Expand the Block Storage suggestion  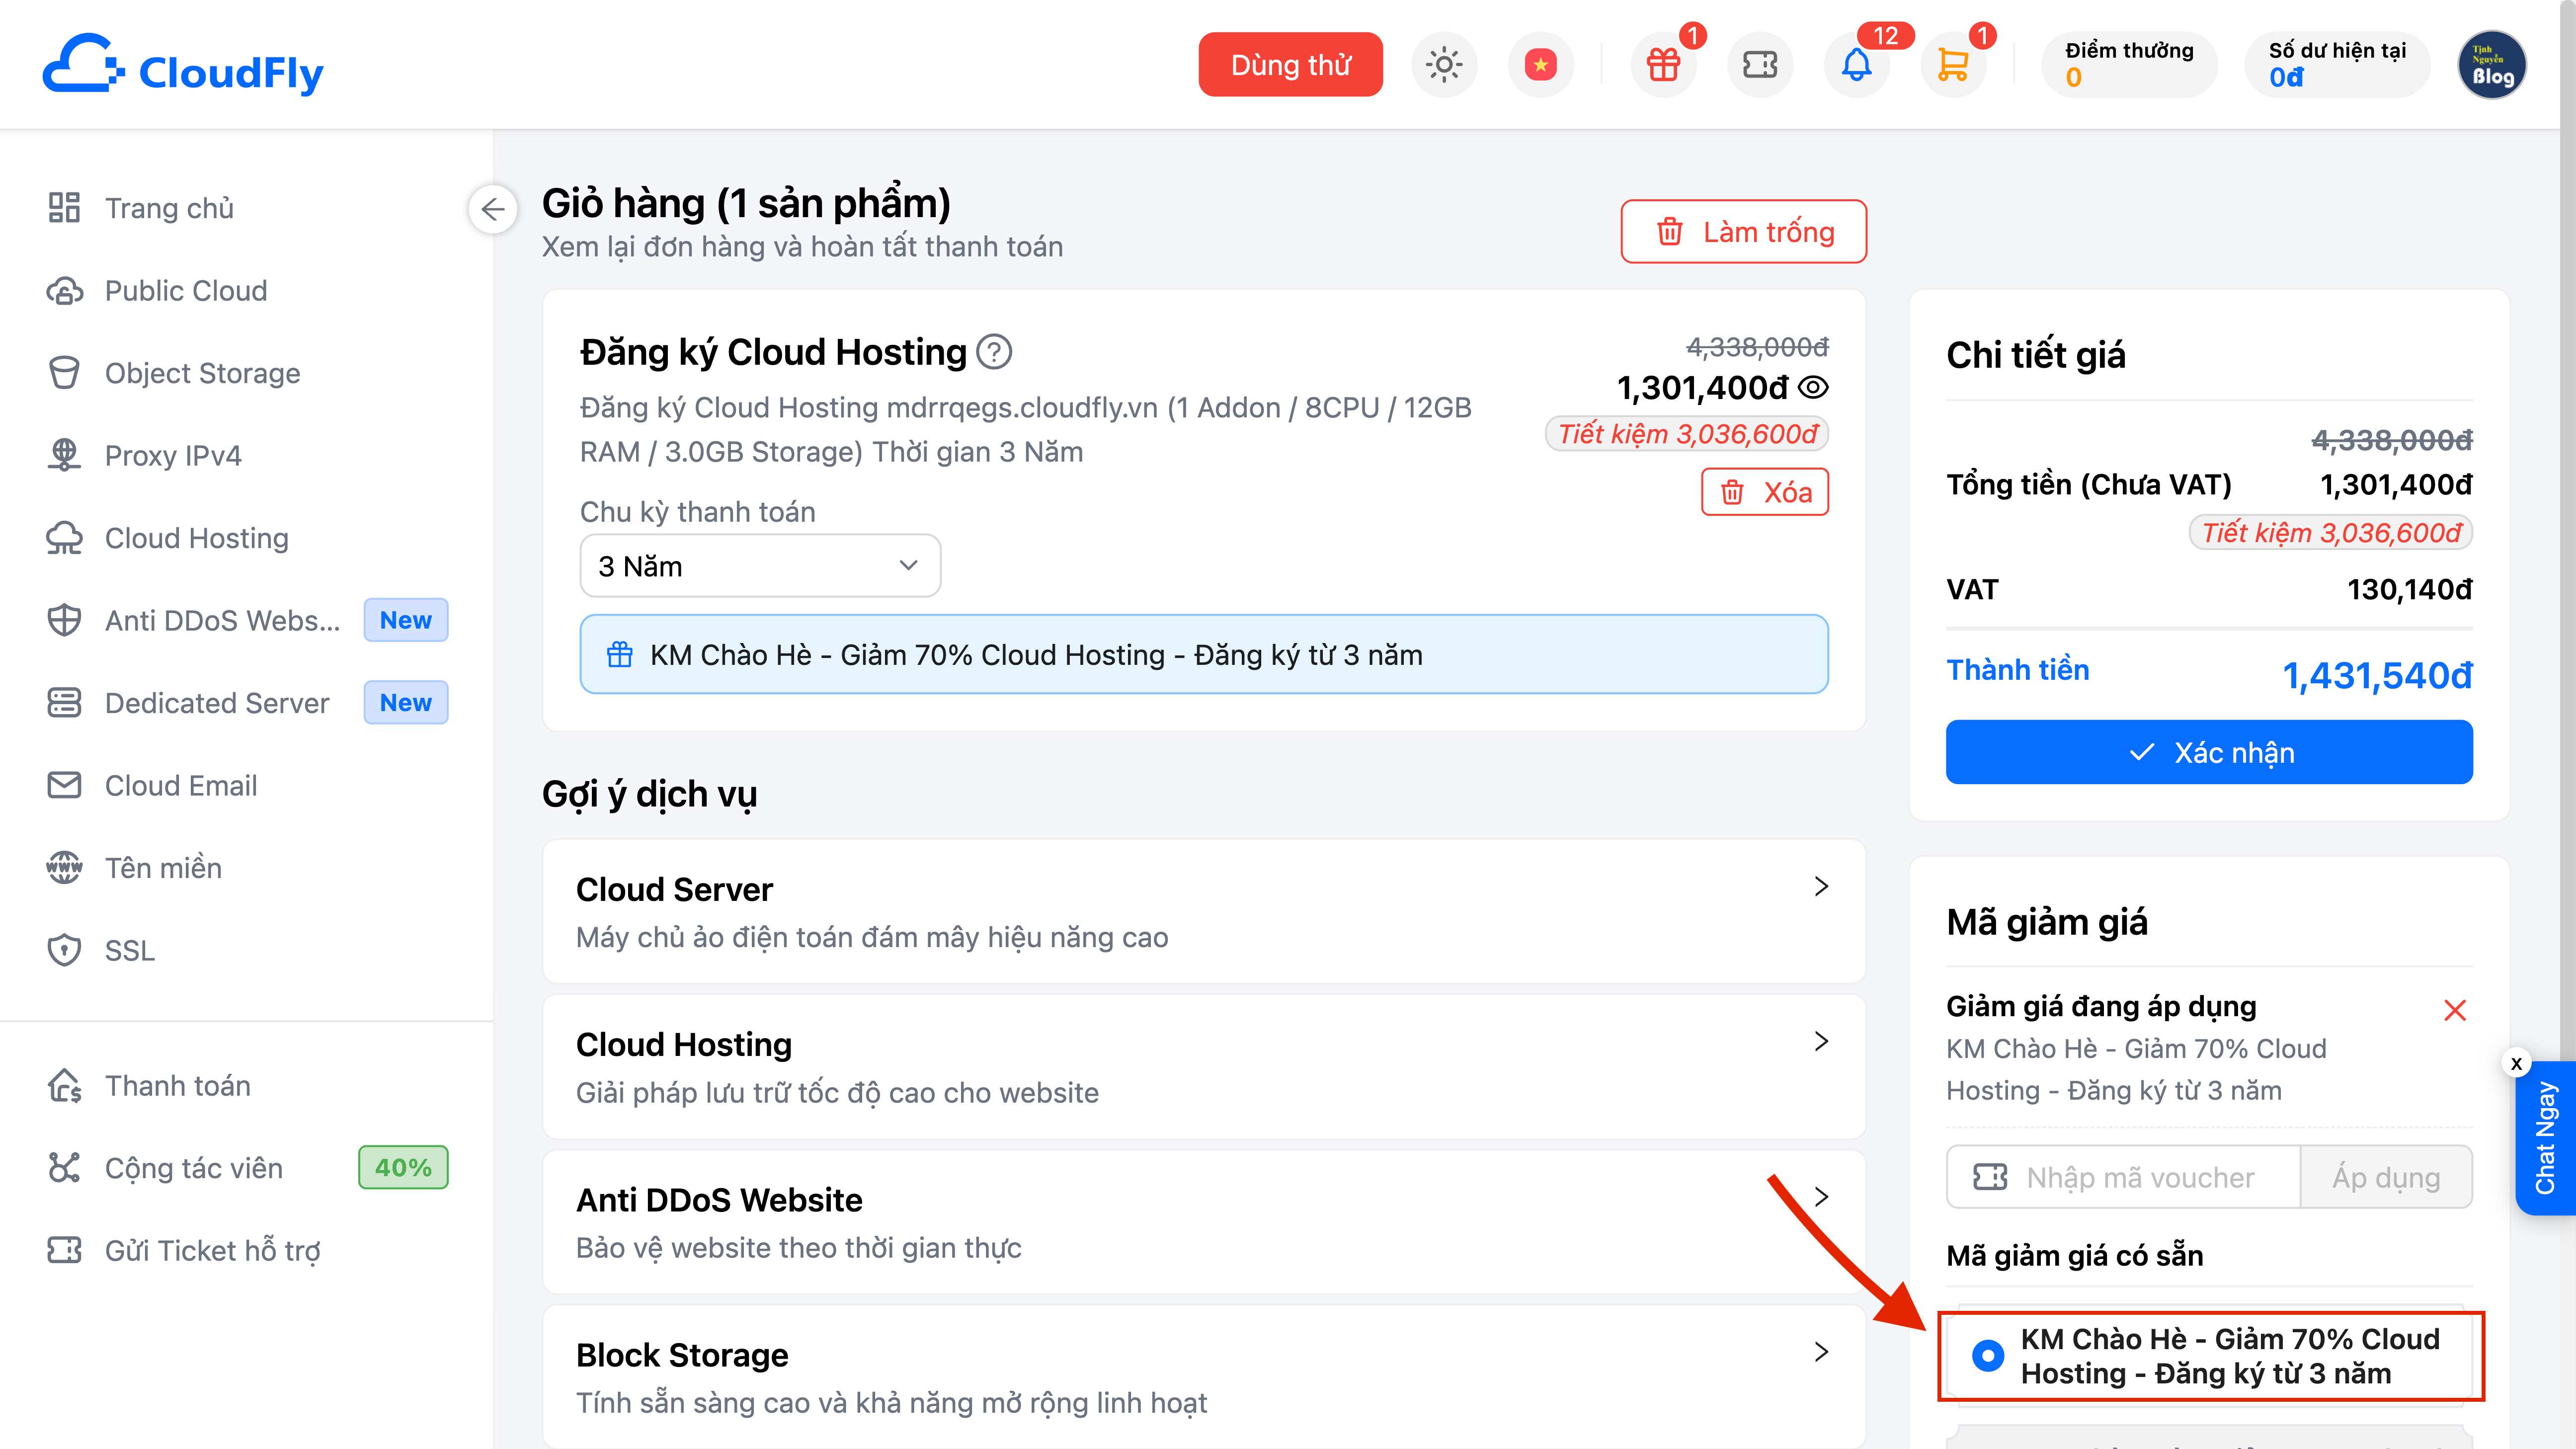point(1204,1377)
